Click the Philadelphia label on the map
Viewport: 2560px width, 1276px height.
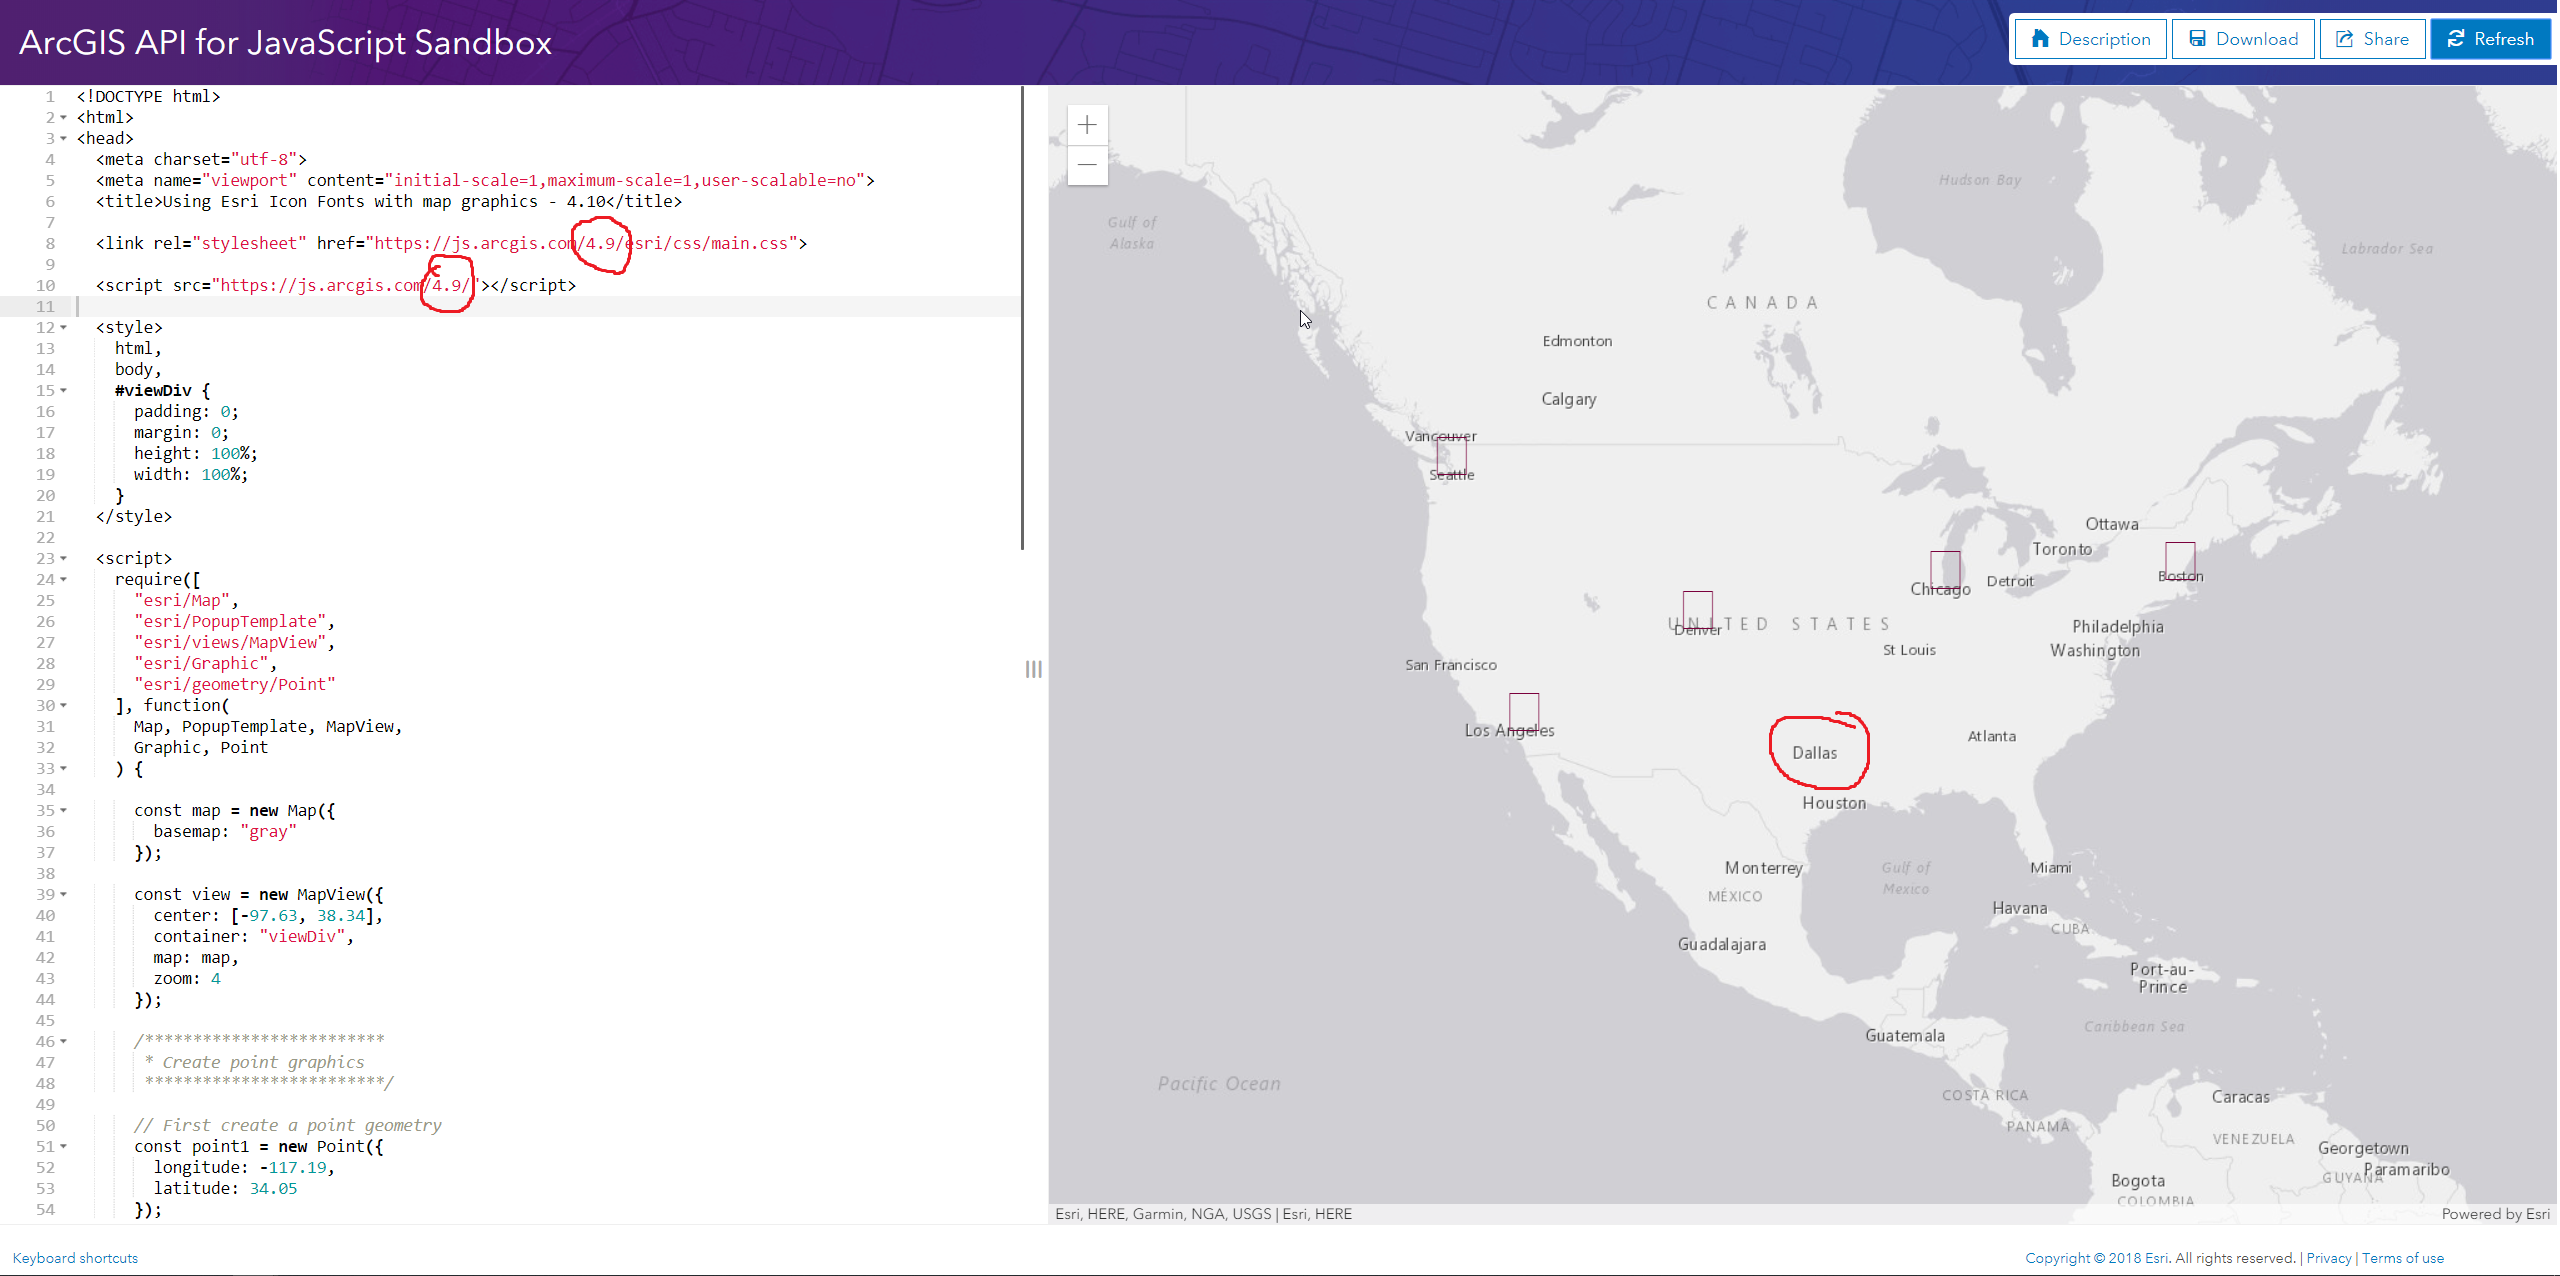[2117, 627]
